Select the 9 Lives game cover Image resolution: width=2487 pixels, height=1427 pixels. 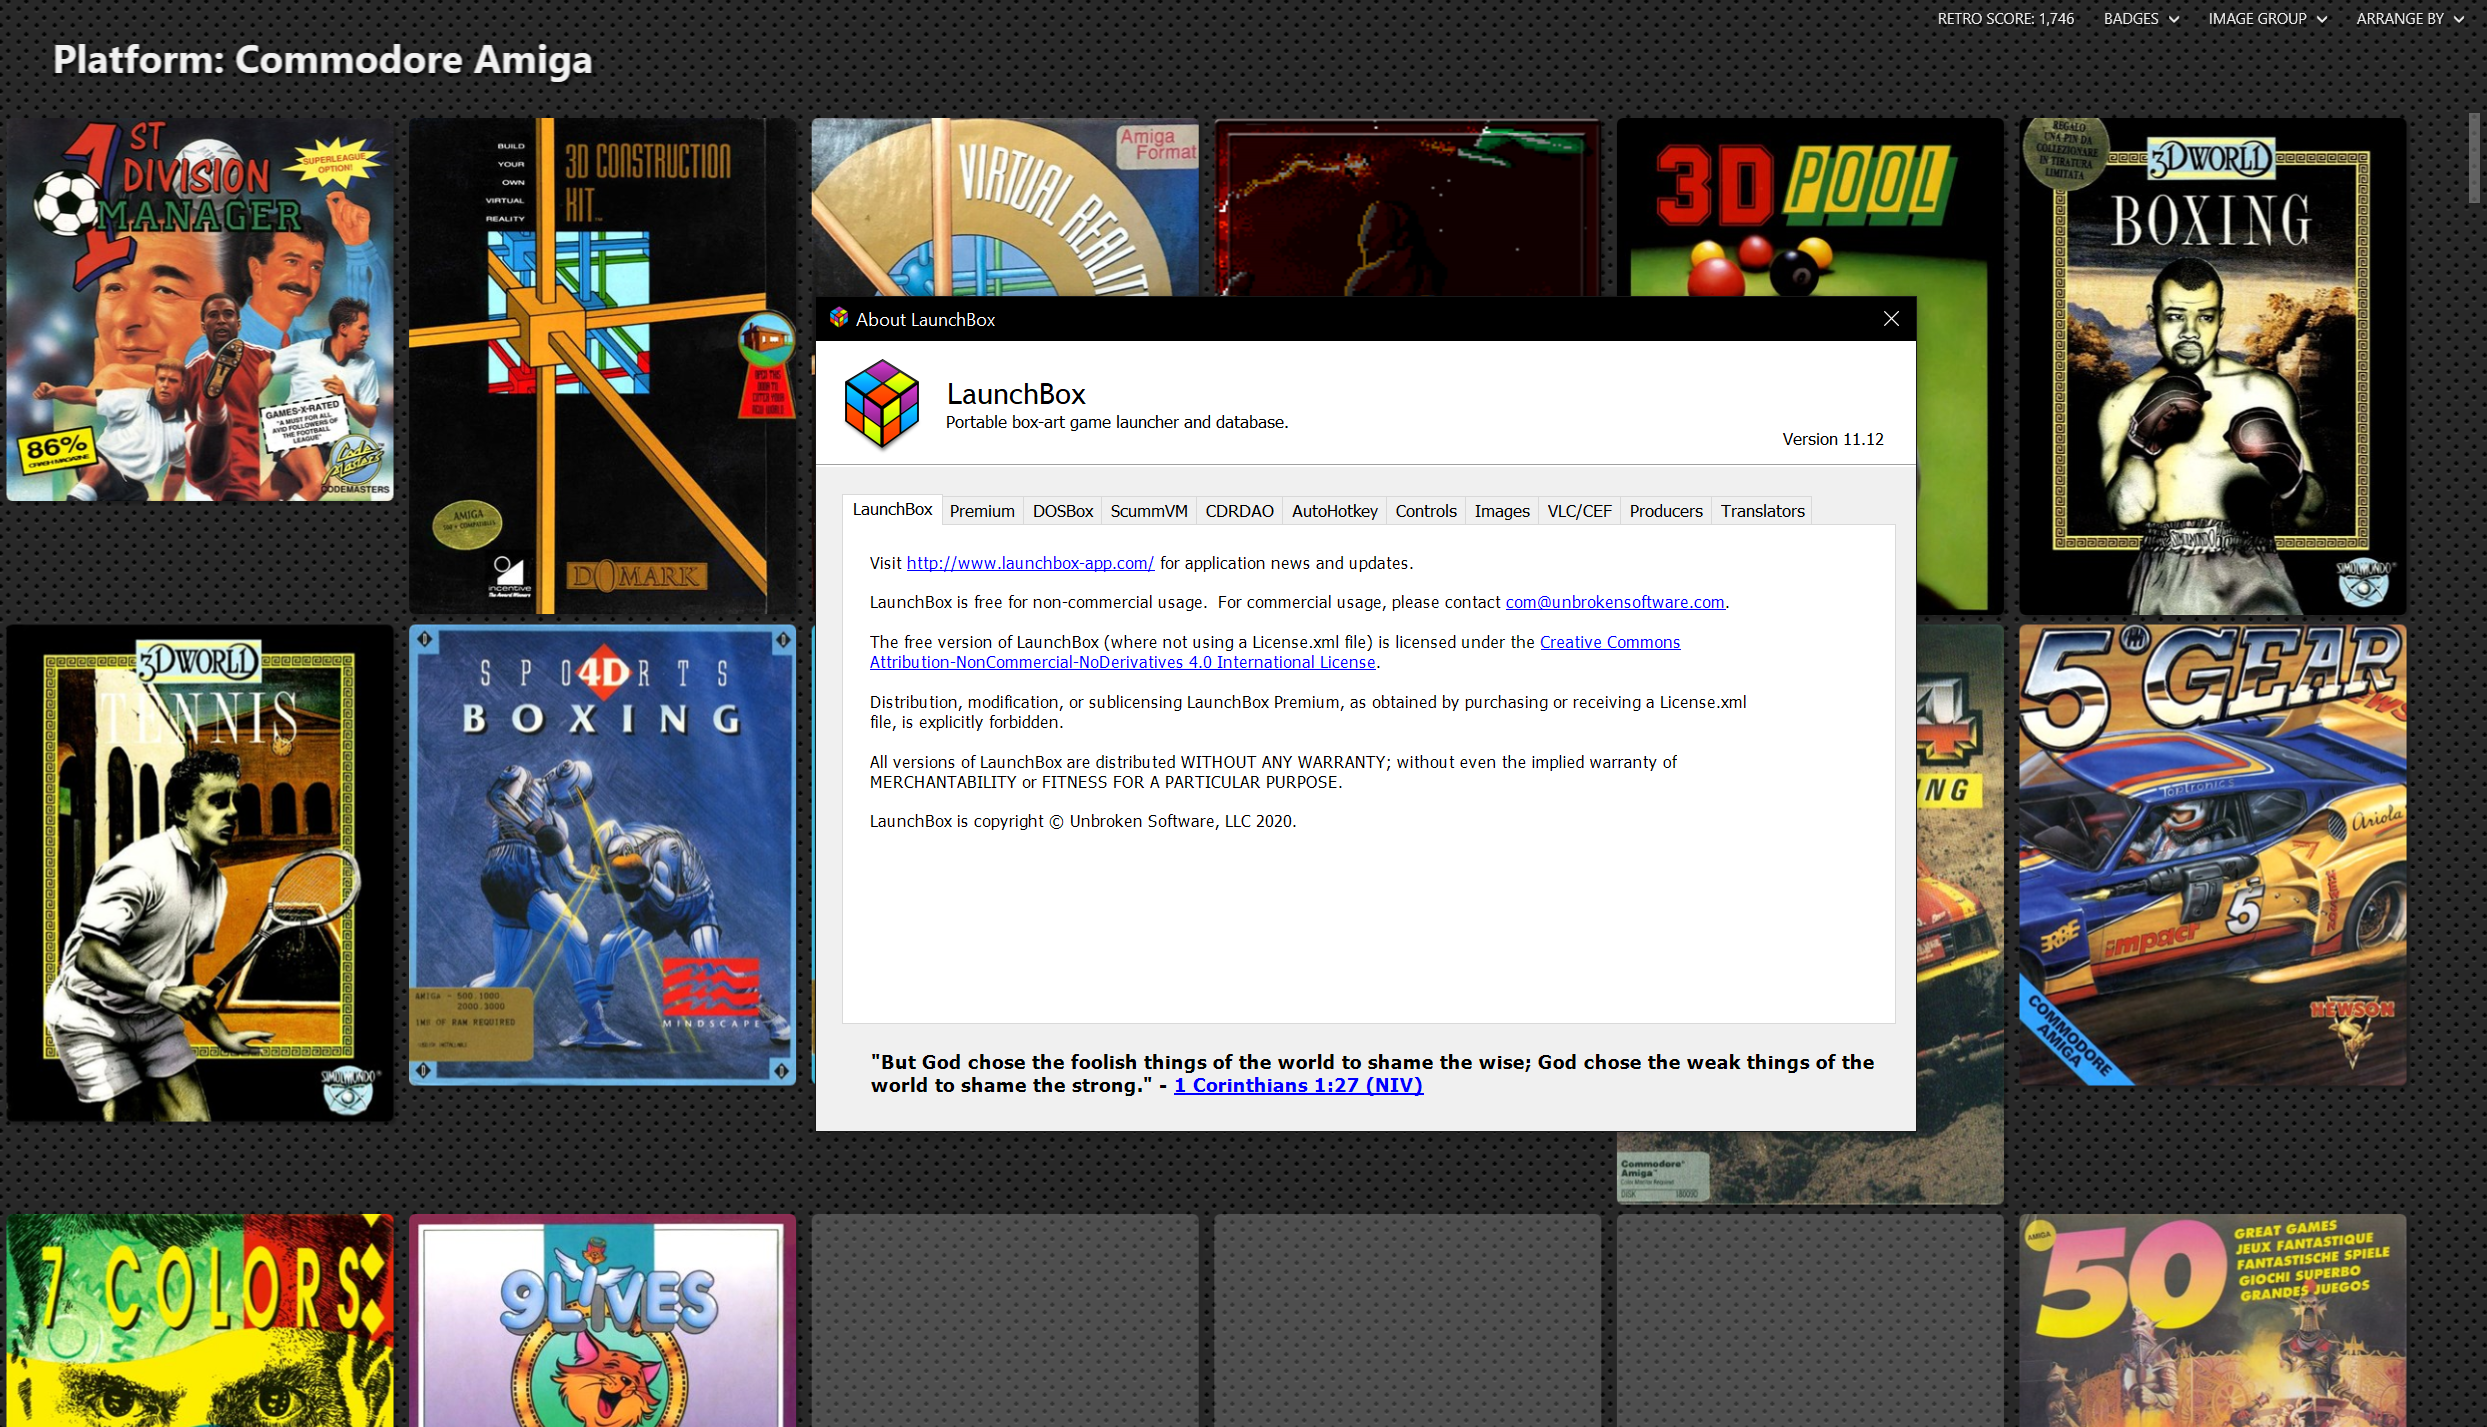(603, 1320)
